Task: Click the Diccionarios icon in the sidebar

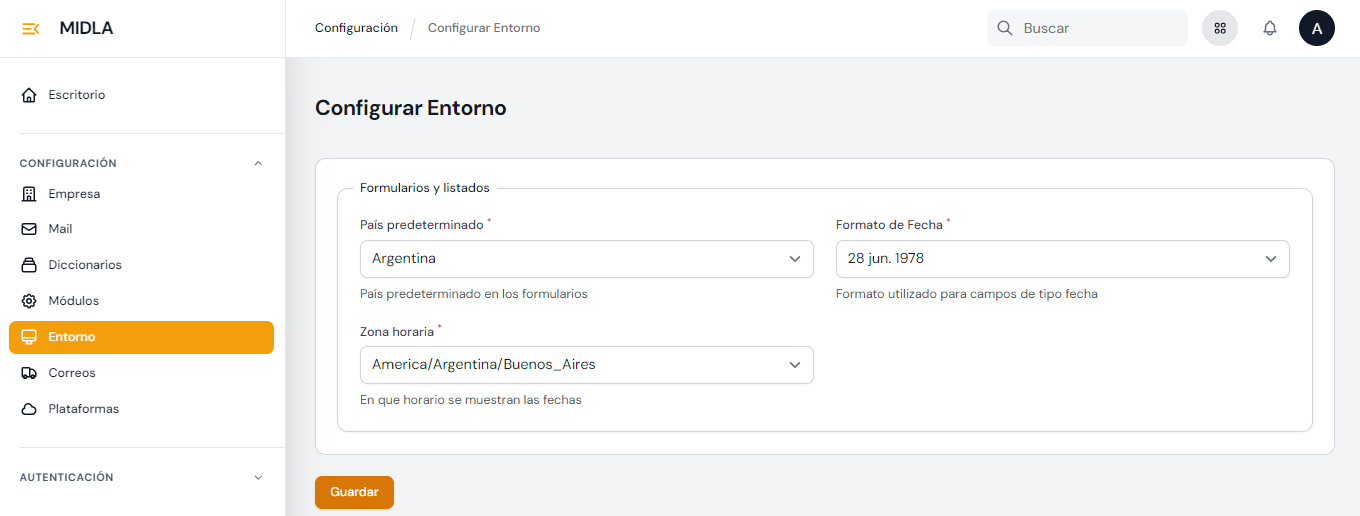Action: 29,265
